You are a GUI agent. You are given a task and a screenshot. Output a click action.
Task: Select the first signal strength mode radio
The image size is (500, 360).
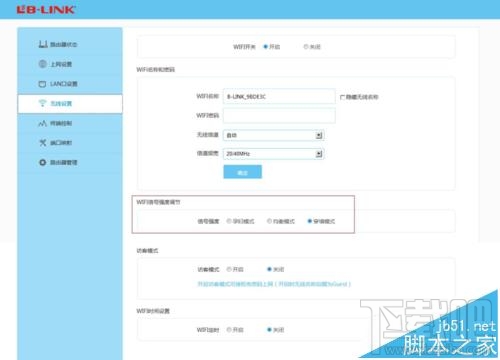(x=229, y=221)
